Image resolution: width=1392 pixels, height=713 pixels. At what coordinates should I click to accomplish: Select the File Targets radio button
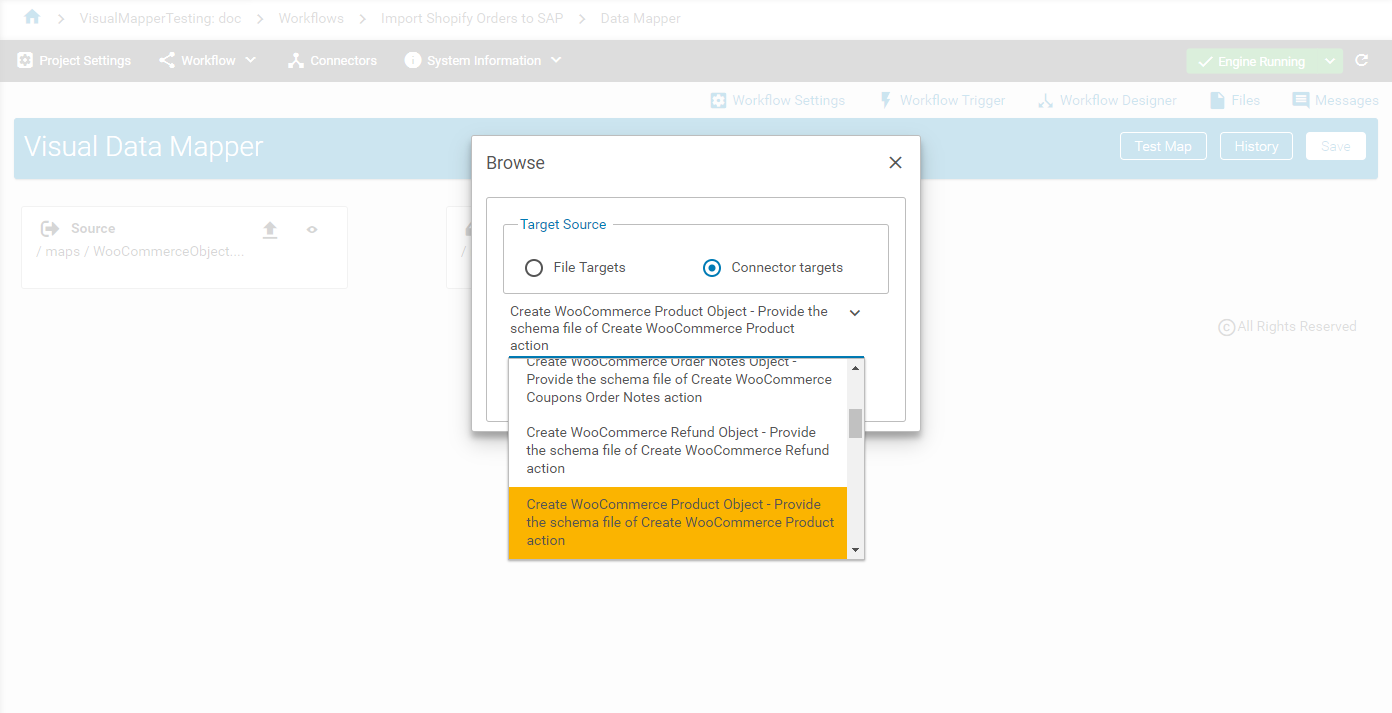point(534,268)
